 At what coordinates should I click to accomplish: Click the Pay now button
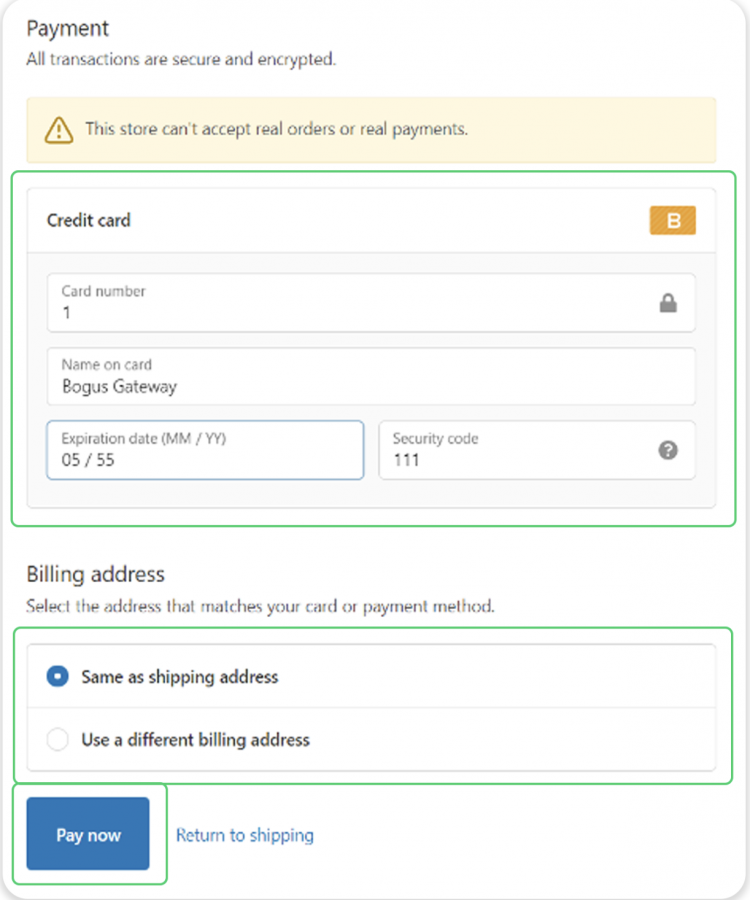[x=88, y=833]
